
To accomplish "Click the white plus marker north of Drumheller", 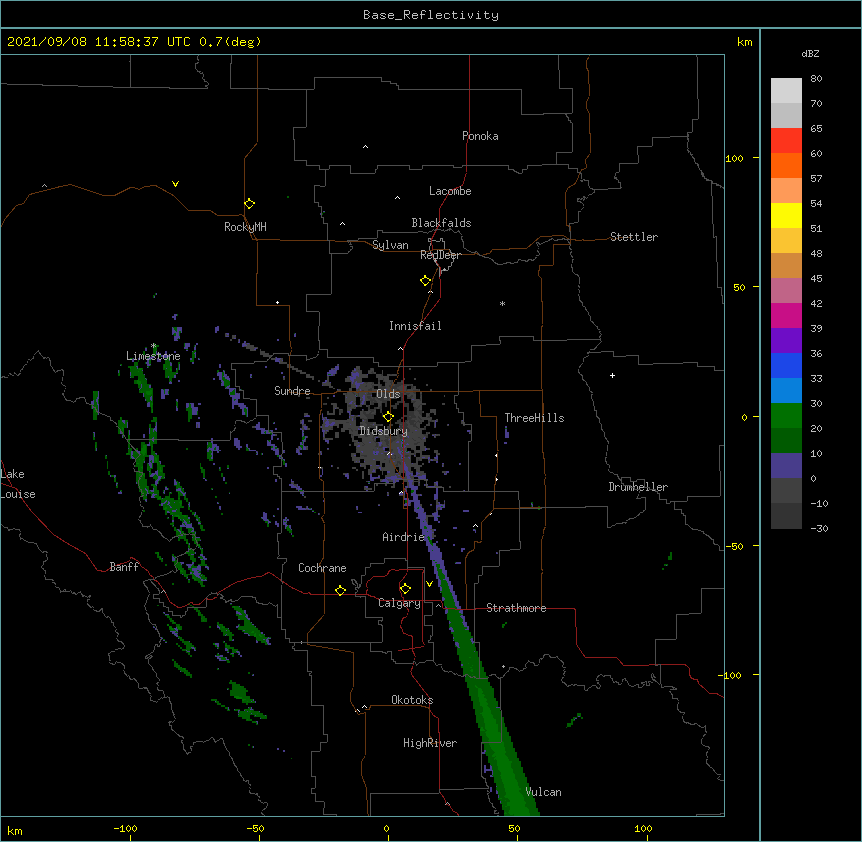I will [x=612, y=375].
